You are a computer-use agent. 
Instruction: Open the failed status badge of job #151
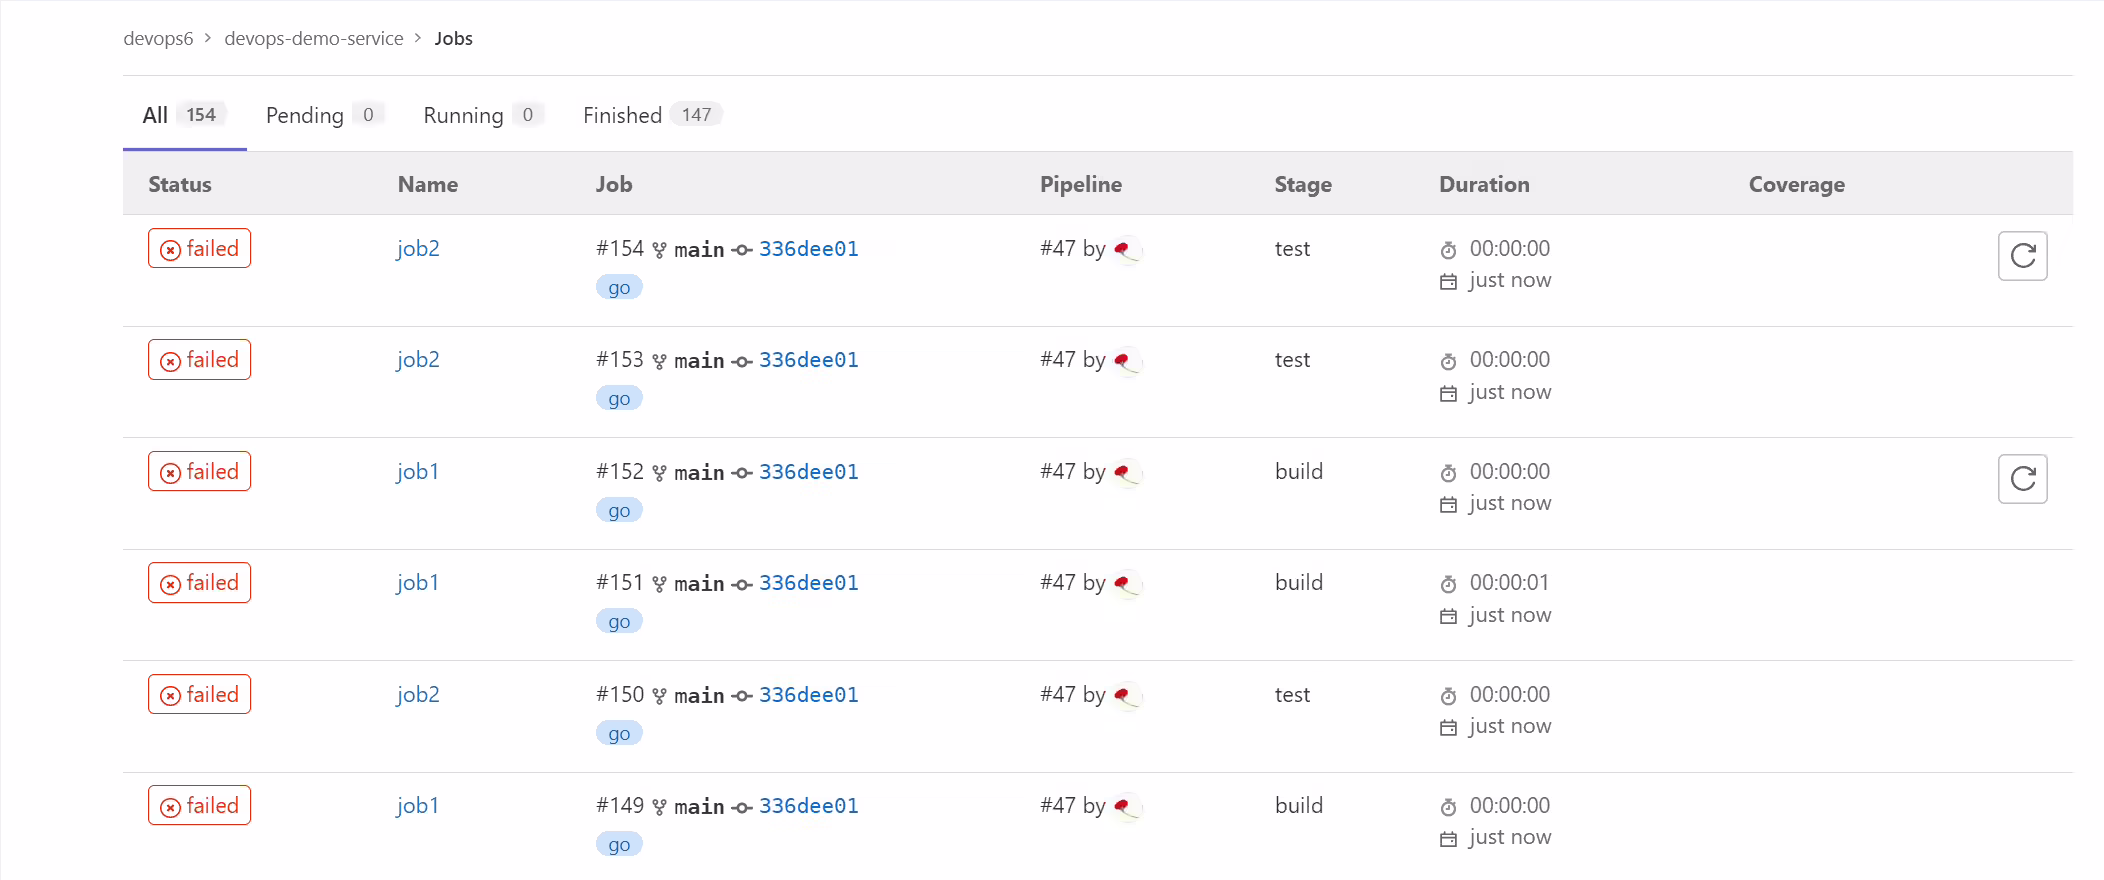tap(199, 582)
